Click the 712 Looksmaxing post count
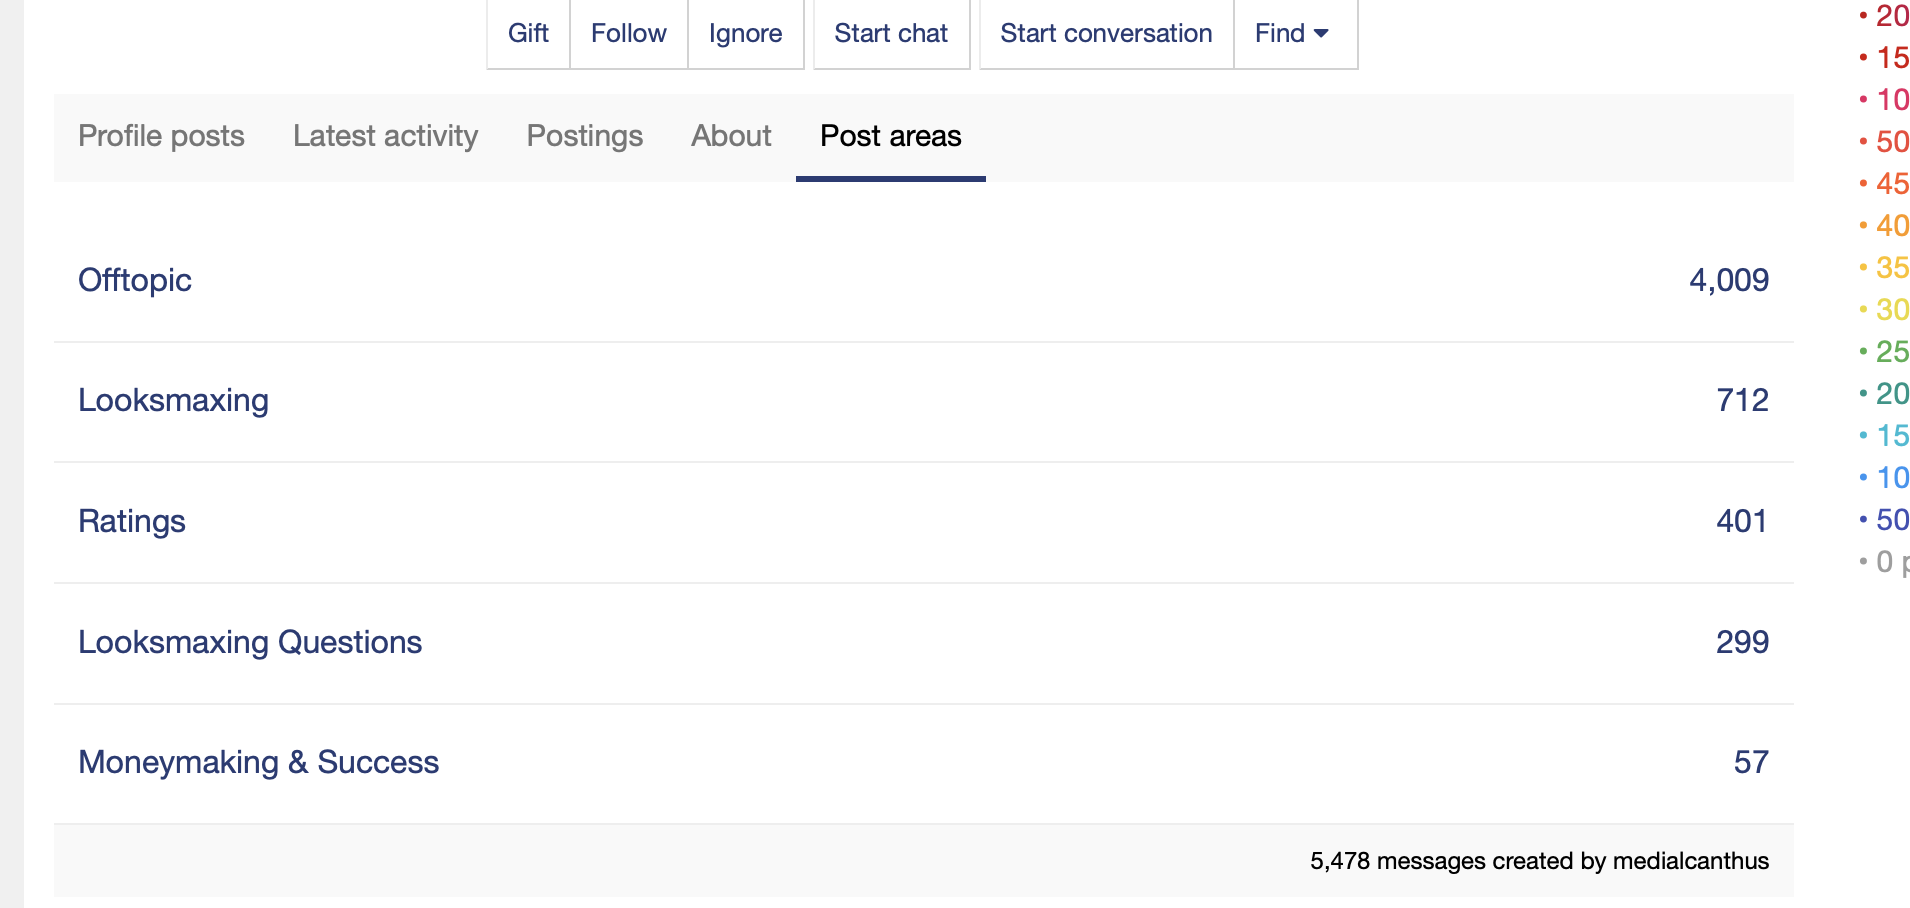This screenshot has height=908, width=1910. 1742,400
